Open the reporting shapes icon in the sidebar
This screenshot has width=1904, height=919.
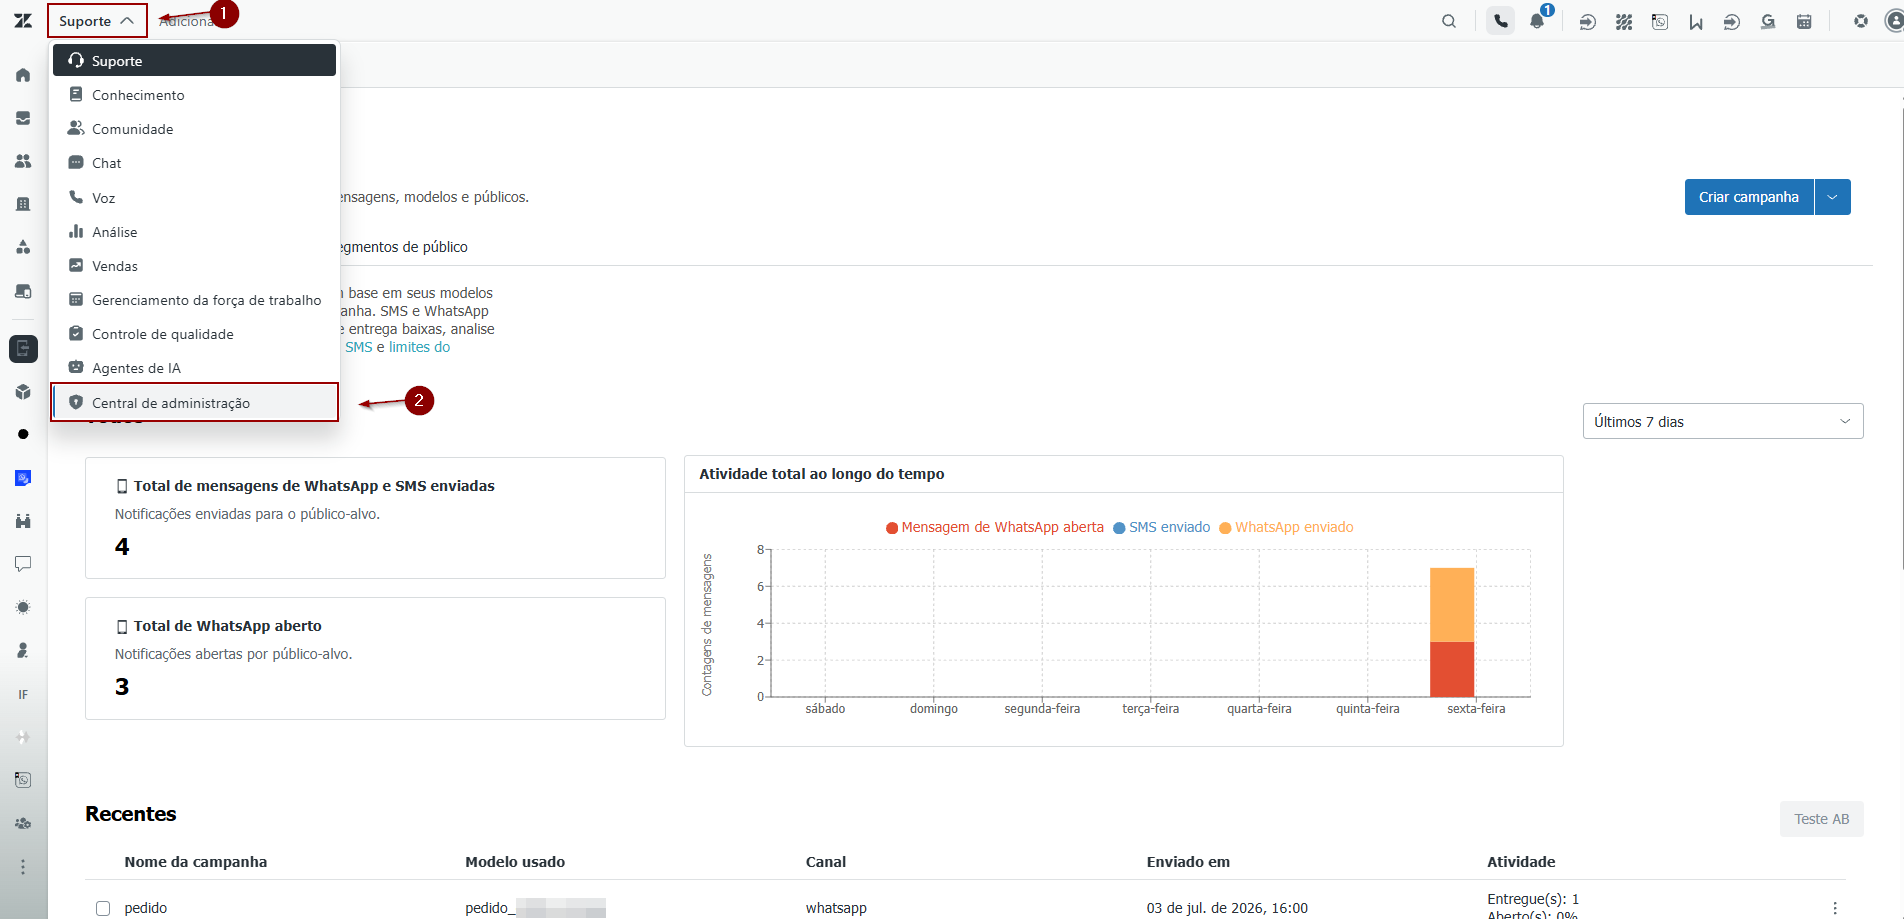23,247
